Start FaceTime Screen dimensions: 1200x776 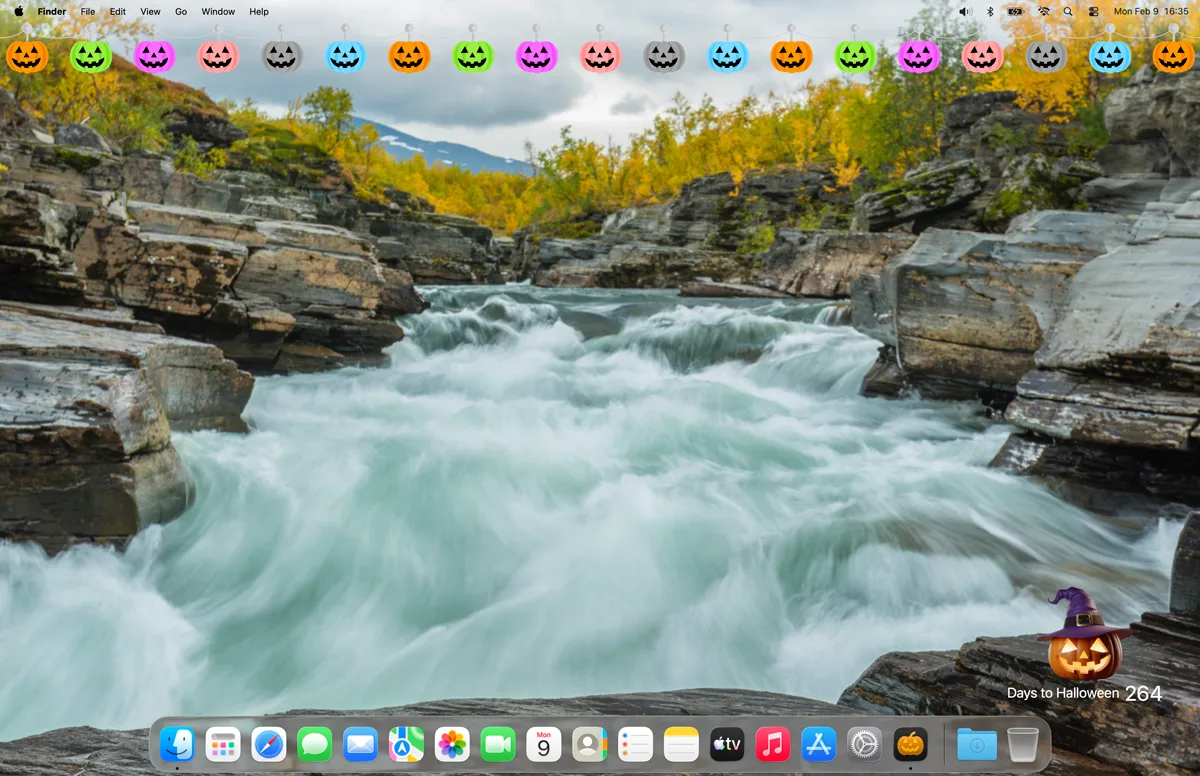pyautogui.click(x=497, y=744)
